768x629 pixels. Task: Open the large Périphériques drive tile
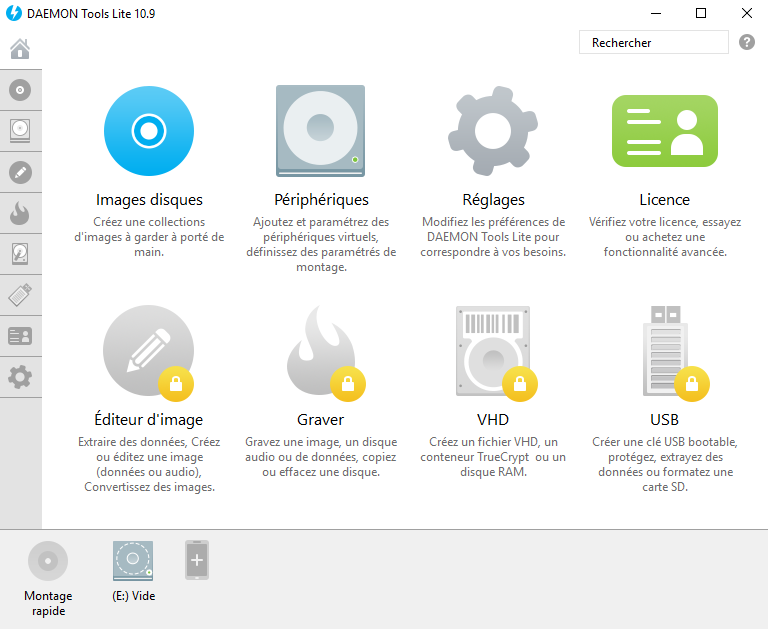[x=321, y=131]
